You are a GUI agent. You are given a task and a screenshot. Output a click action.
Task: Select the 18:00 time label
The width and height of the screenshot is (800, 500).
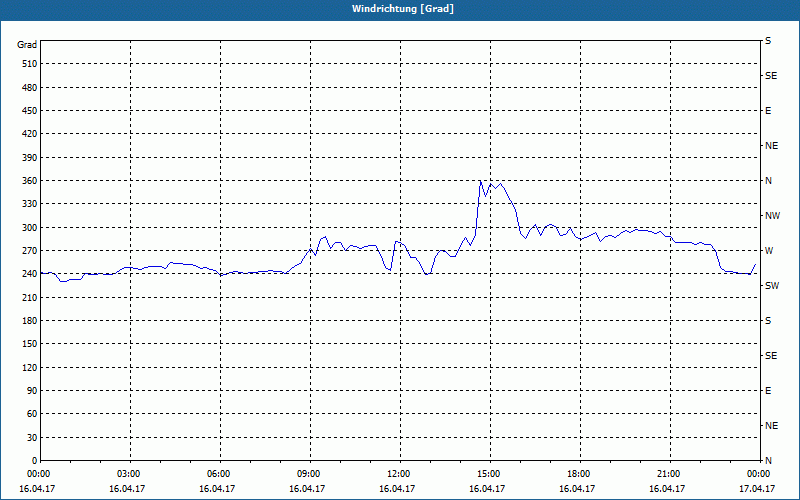577,474
